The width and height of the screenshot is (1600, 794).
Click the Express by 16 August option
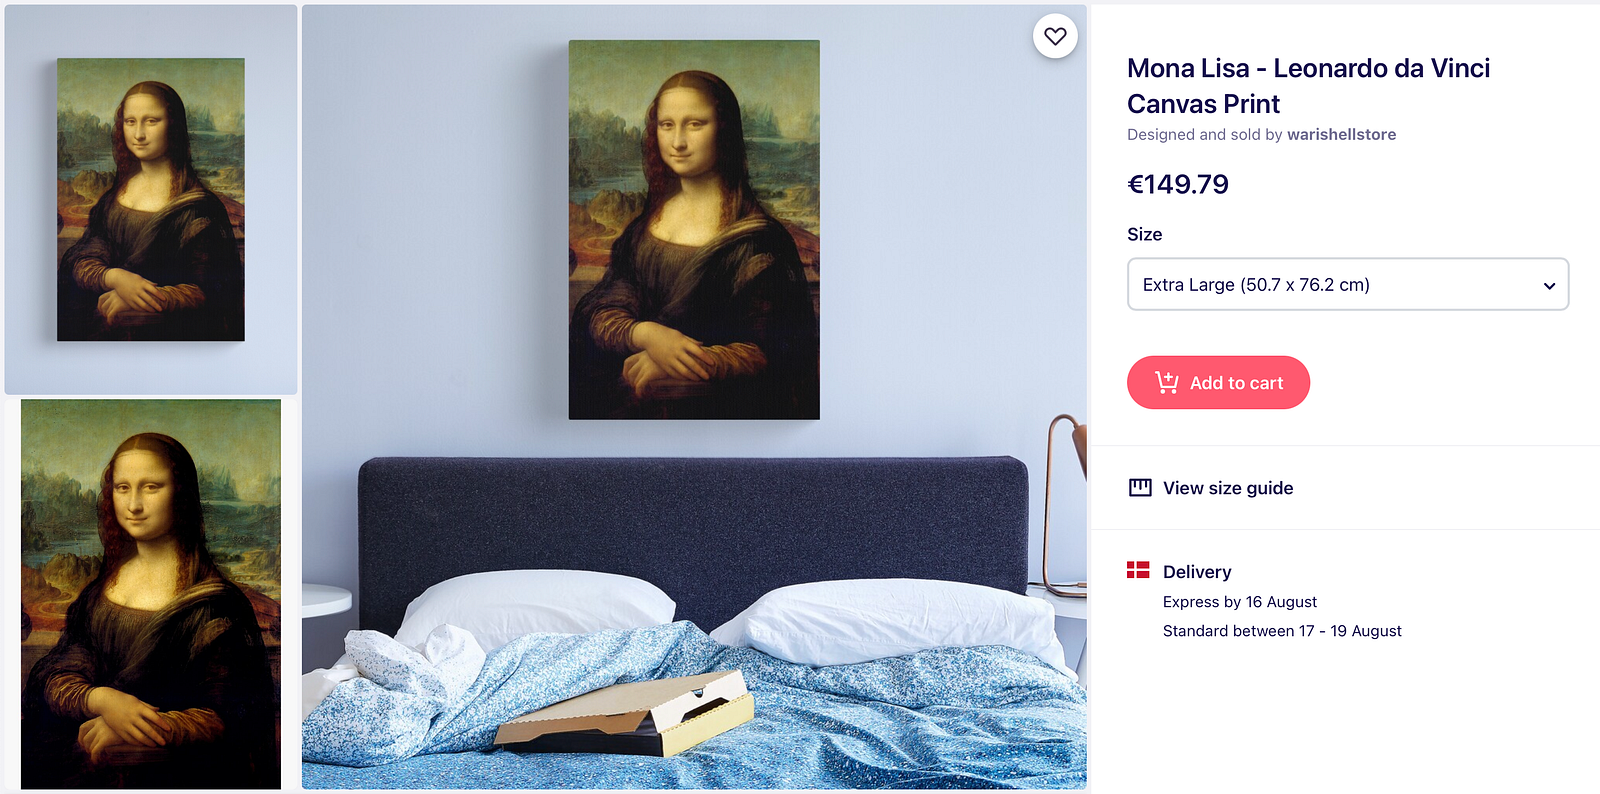[x=1240, y=602]
